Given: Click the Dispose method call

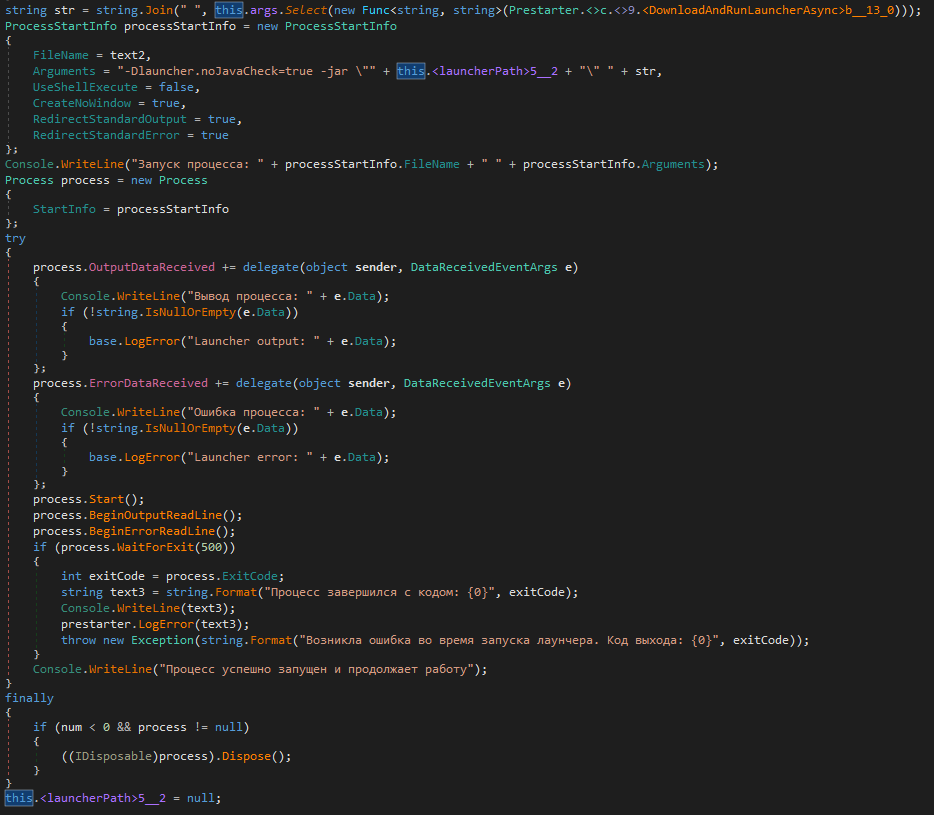Looking at the screenshot, I should click(247, 757).
